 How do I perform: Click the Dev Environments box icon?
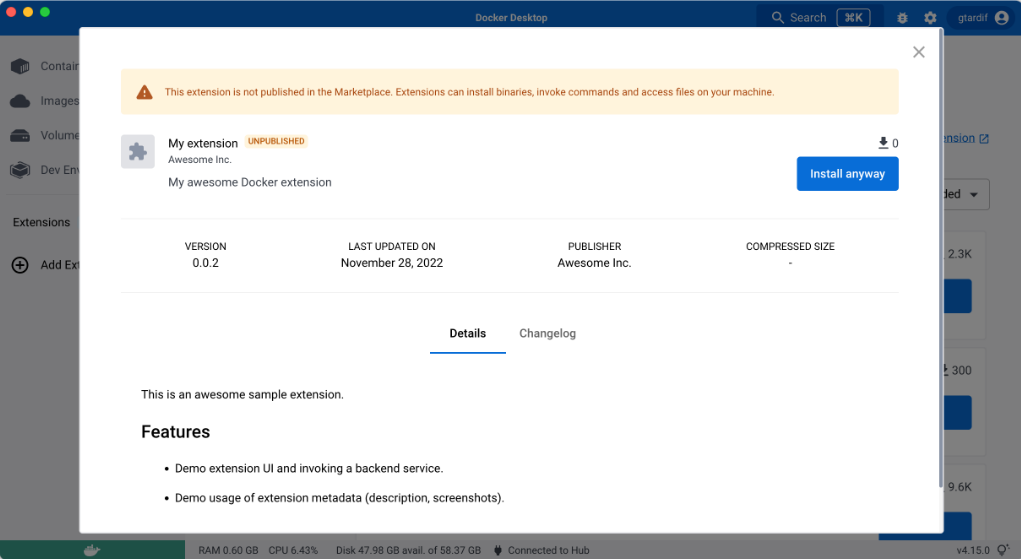20,170
